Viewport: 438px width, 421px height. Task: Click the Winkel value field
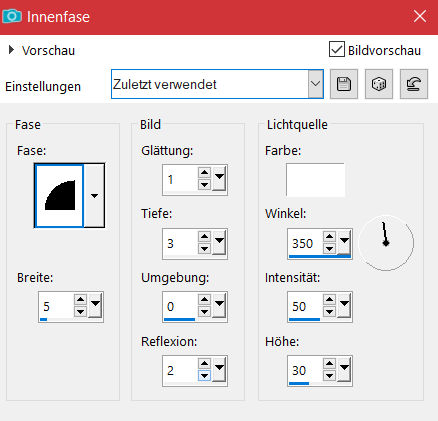coord(305,243)
